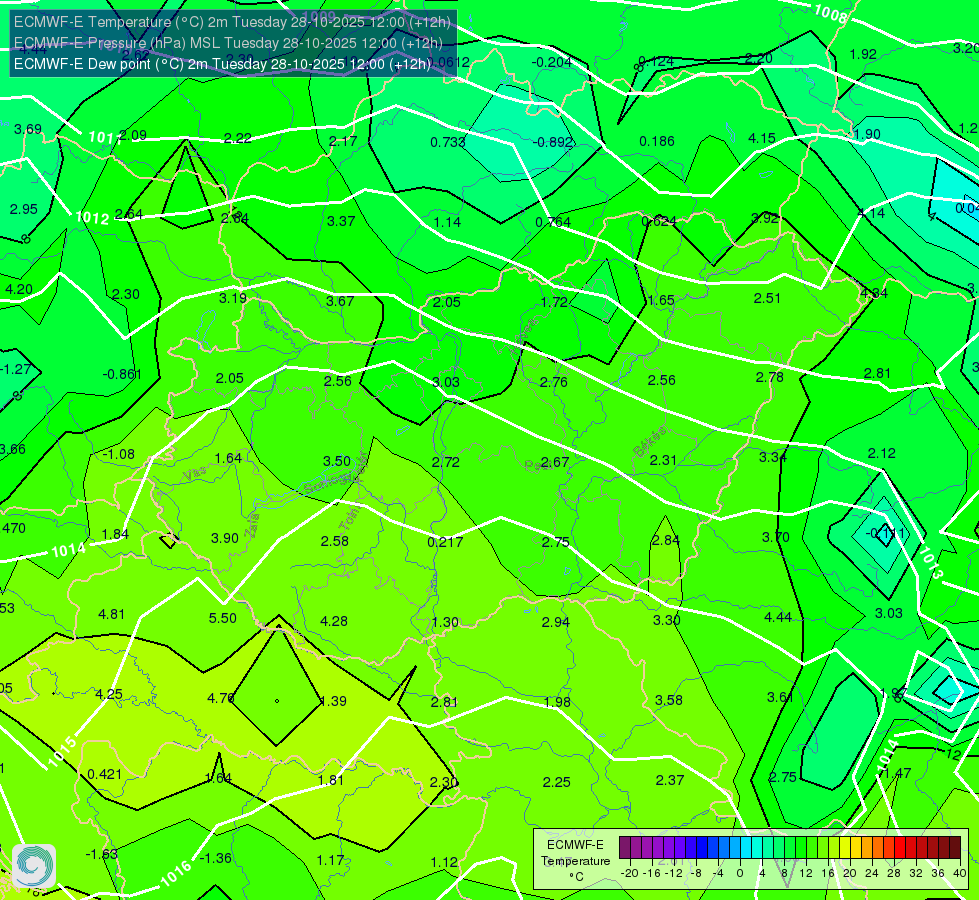Click the dew point value '4.28'

point(333,621)
